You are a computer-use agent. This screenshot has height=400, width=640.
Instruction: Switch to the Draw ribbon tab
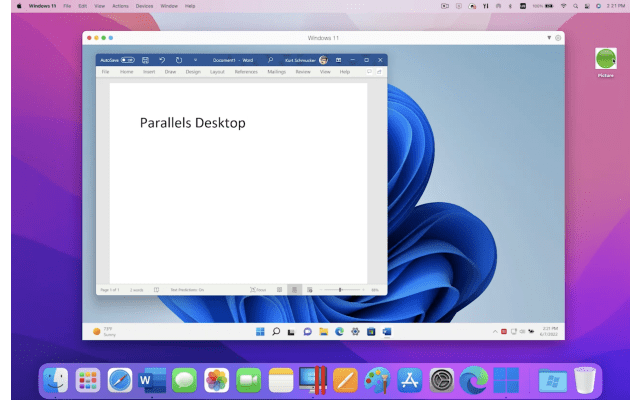(170, 72)
